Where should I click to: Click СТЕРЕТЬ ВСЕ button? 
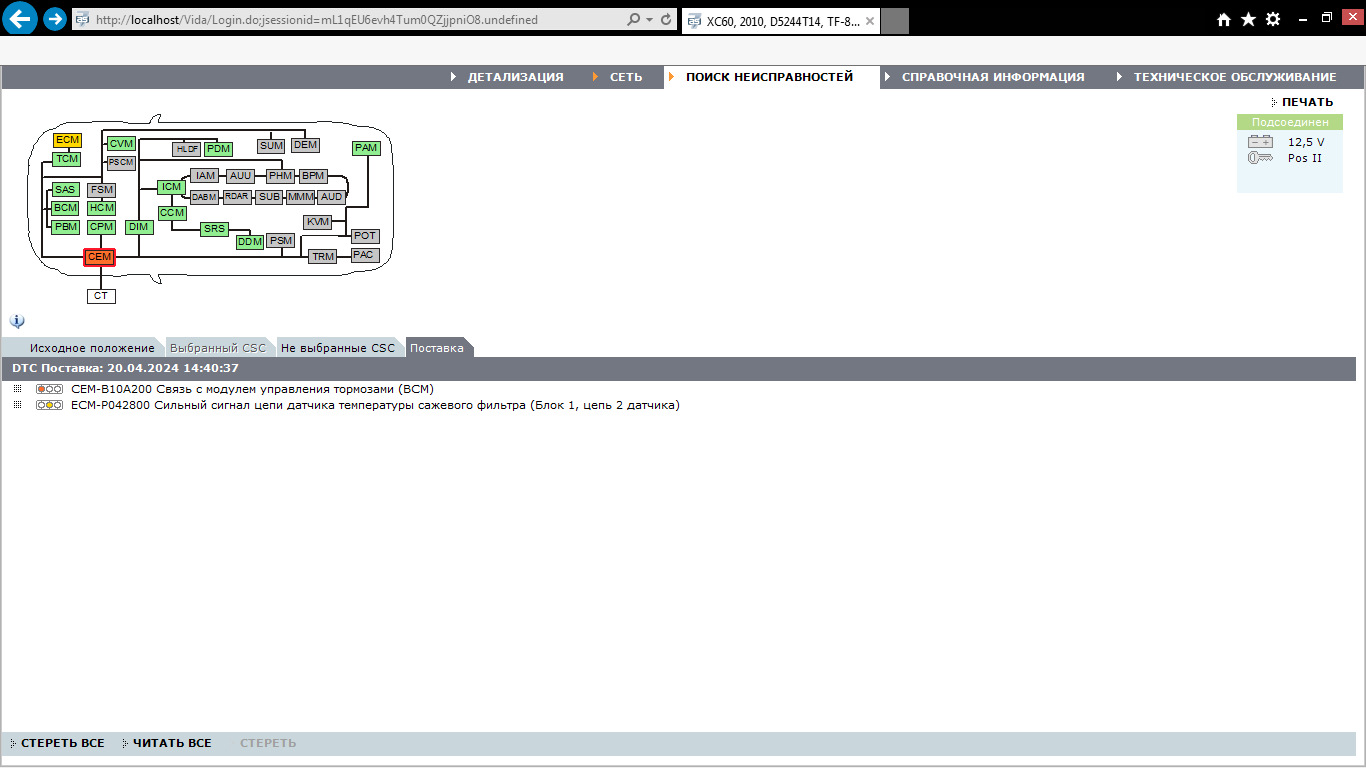pyautogui.click(x=62, y=743)
